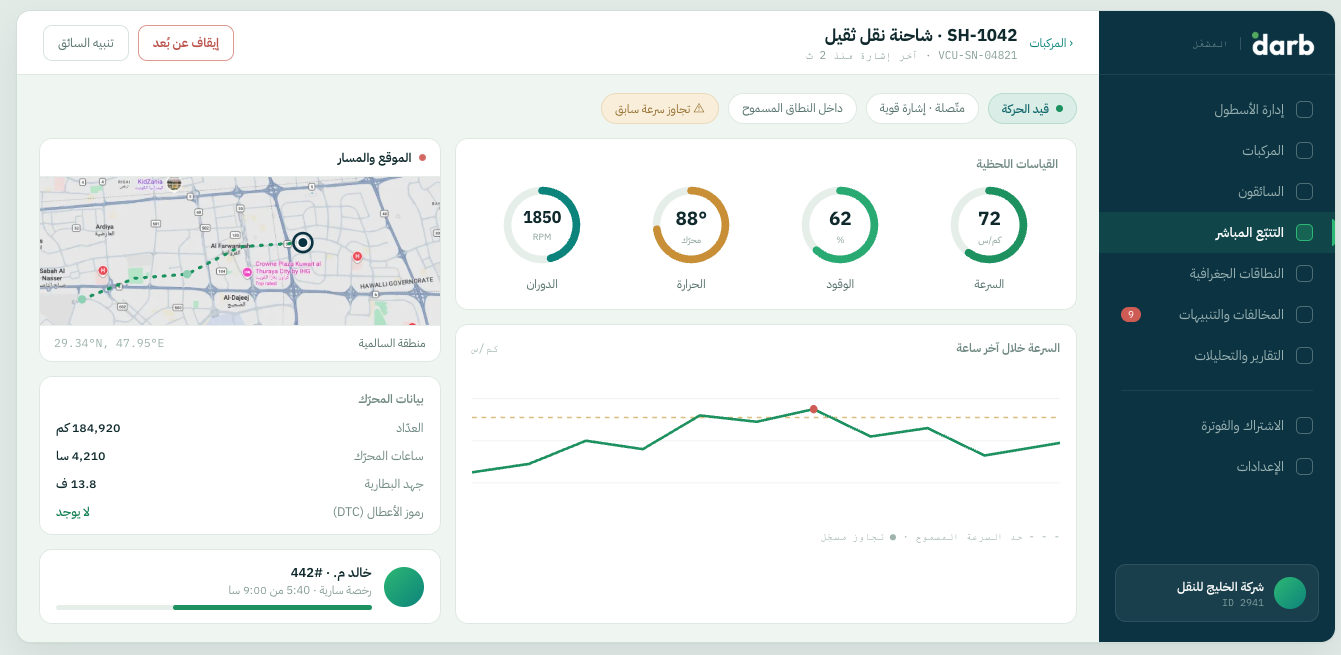Viewport: 1341px width, 655px height.
Task: Click the التقارير والتحليلات sidebar icon
Action: [x=1304, y=356]
